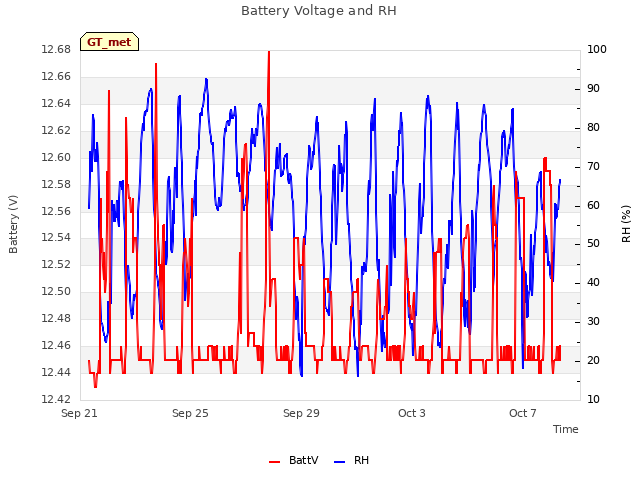Click the 10 RH axis value

click(593, 399)
